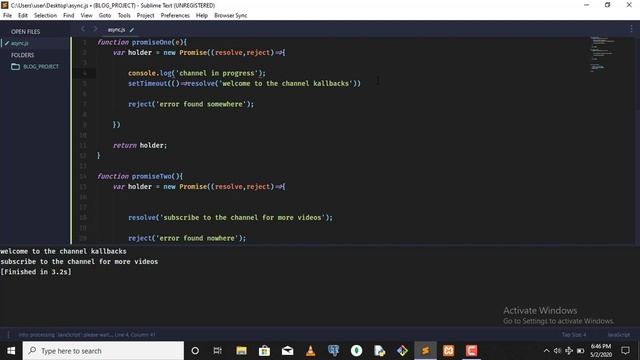The height and width of the screenshot is (360, 640).
Task: Open VLC media player from the taskbar
Action: (x=310, y=351)
